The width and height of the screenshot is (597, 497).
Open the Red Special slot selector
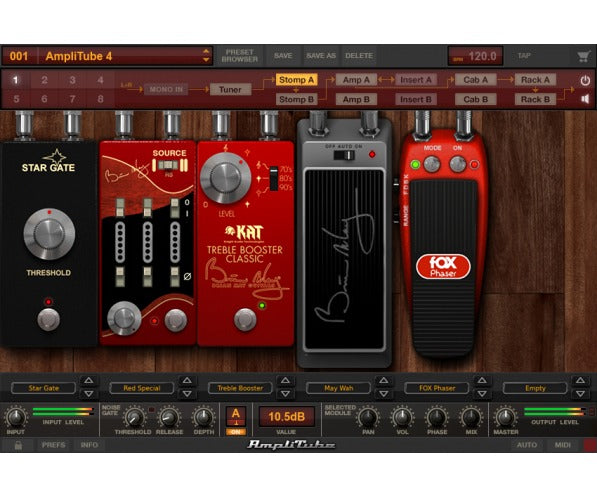[142, 388]
